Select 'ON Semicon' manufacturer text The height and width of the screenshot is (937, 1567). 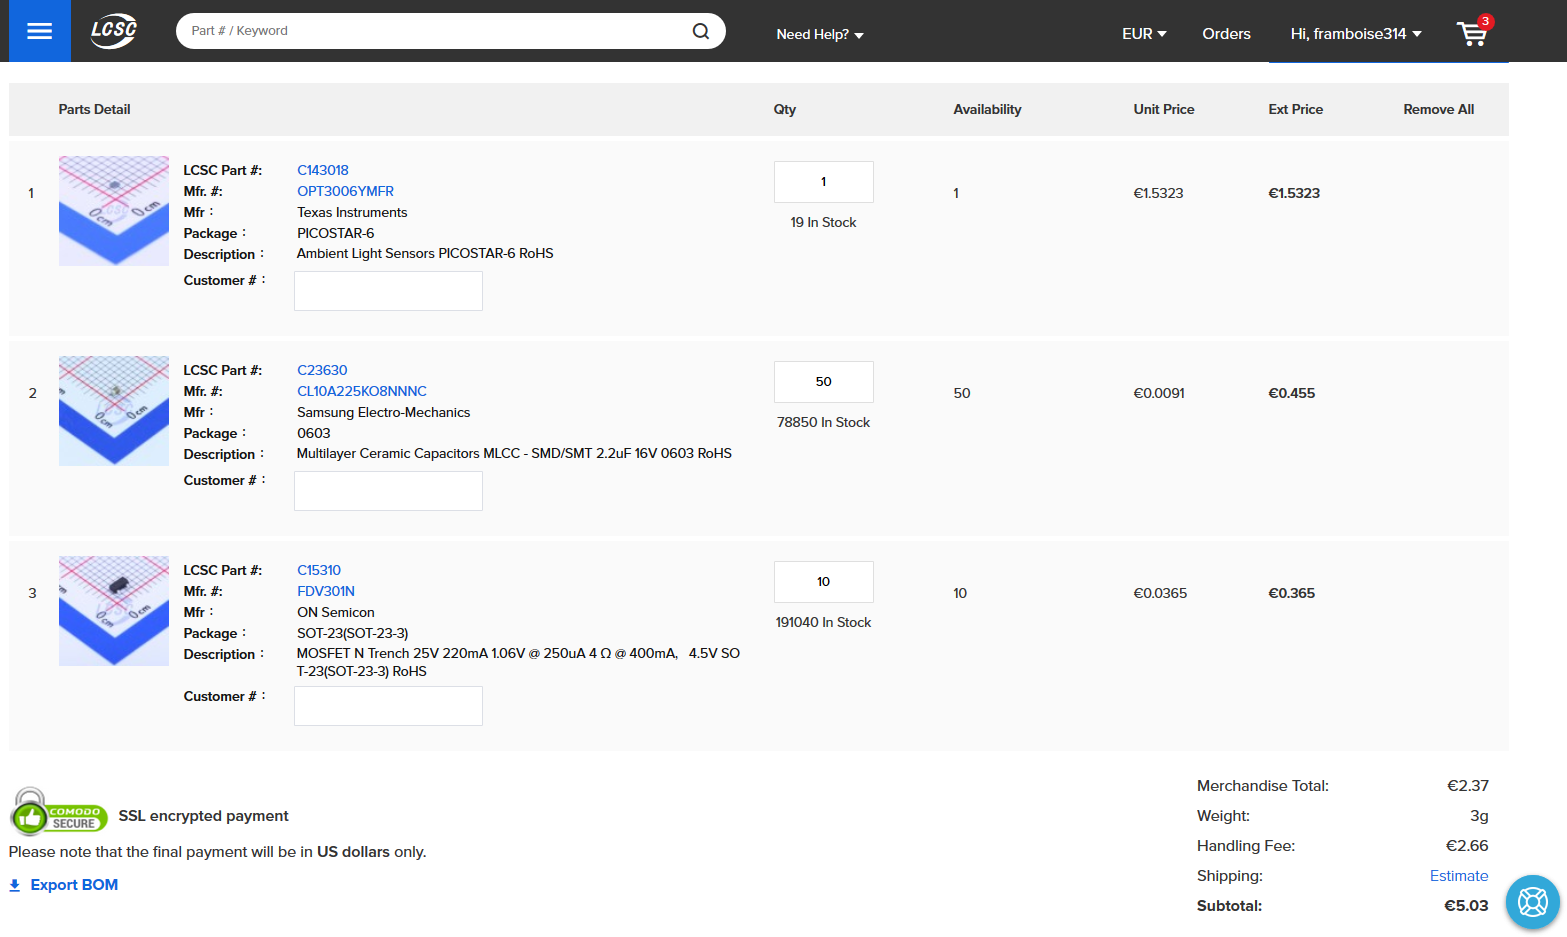(336, 612)
